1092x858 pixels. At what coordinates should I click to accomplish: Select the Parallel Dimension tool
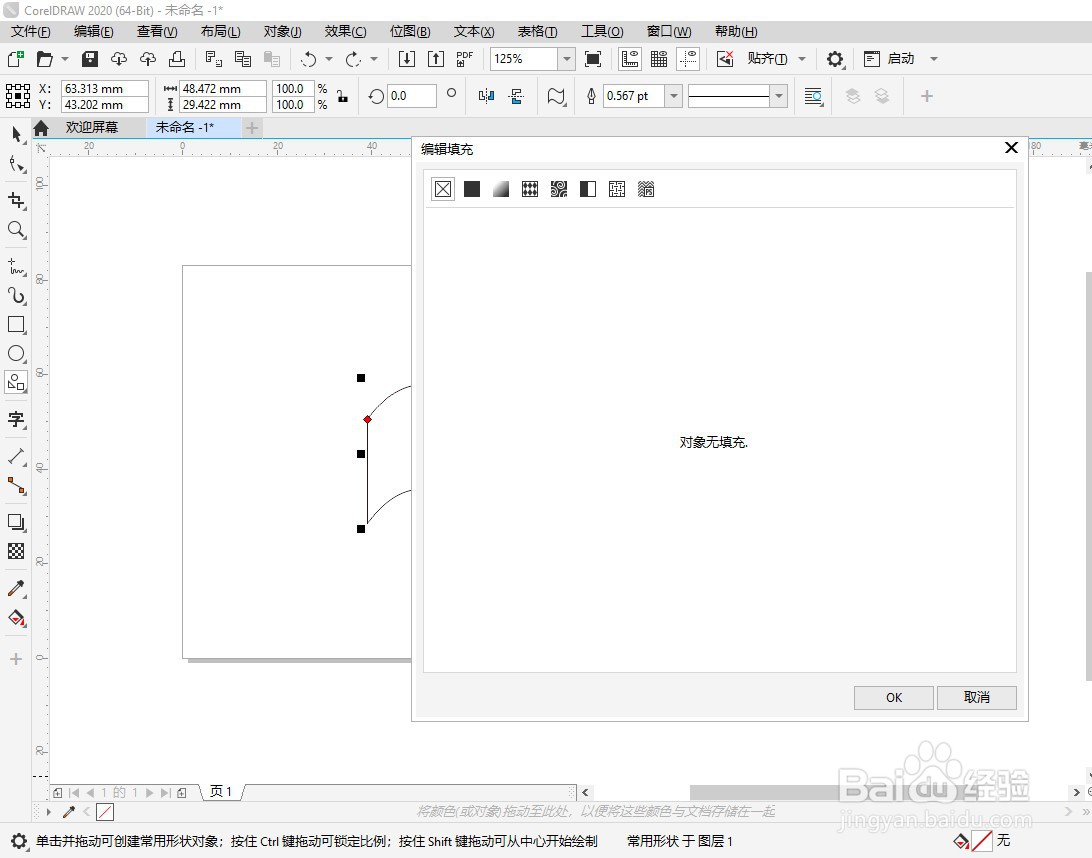point(16,456)
